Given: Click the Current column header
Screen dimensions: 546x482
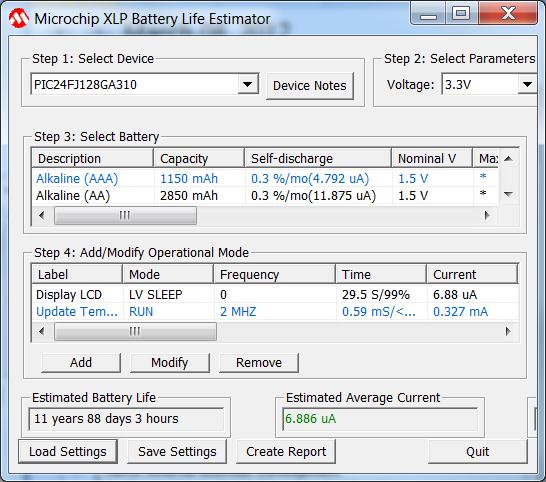Looking at the screenshot, I should click(x=472, y=274).
